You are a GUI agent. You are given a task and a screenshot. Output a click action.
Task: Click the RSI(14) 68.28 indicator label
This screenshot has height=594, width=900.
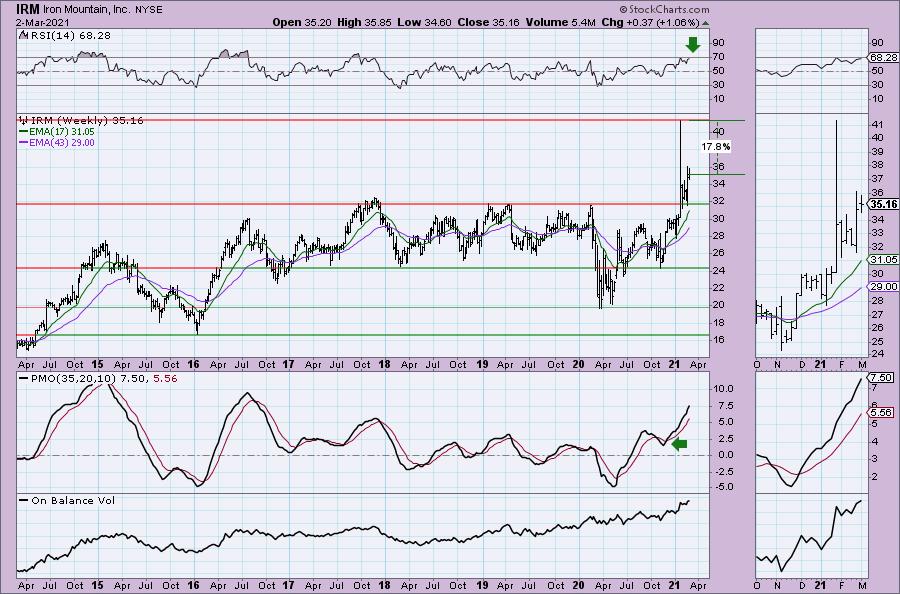65,36
